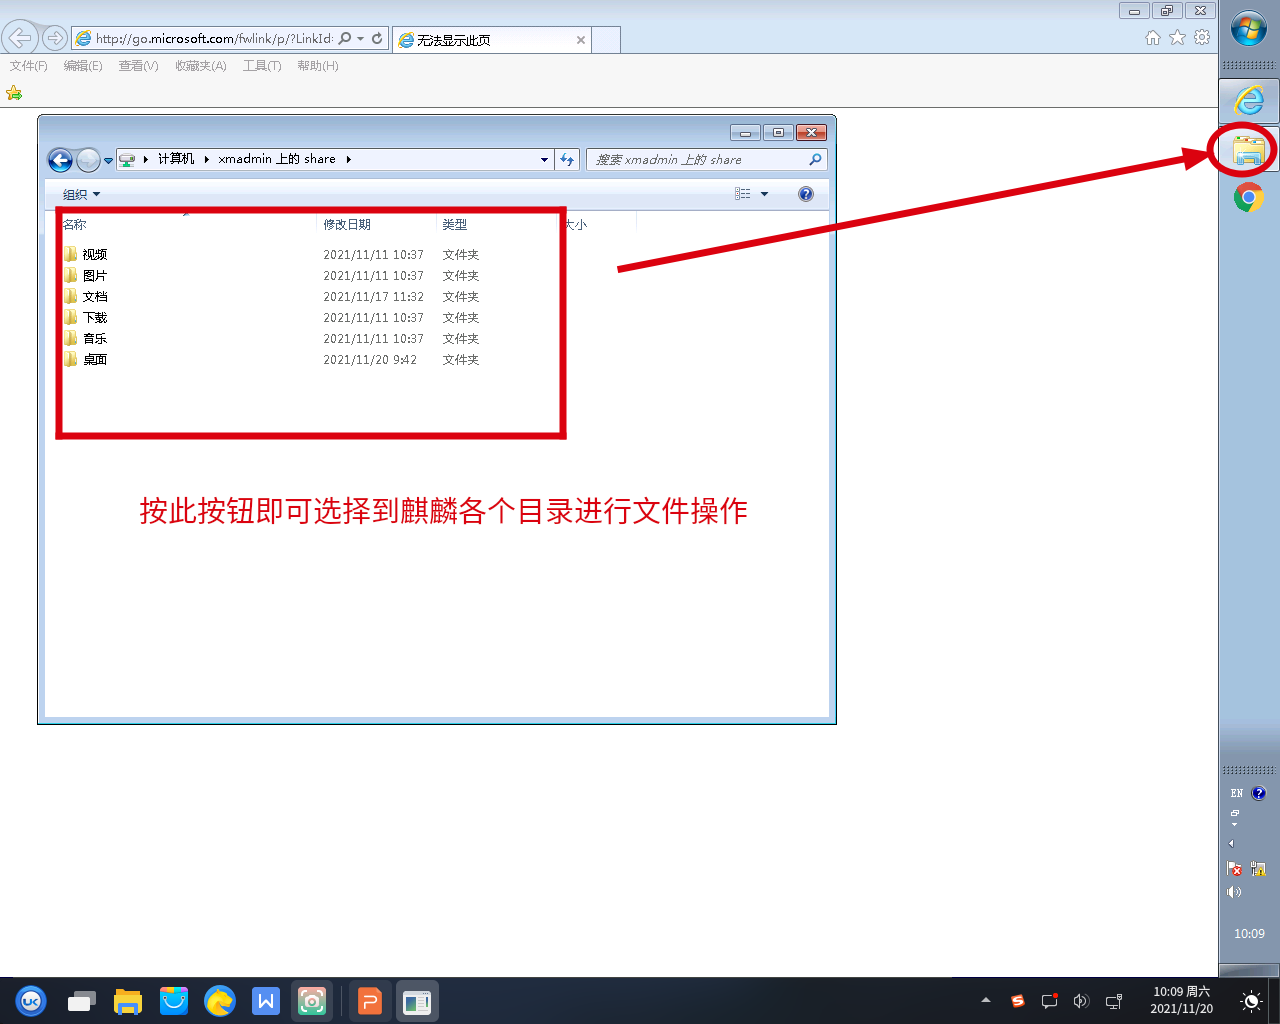Open the UKUI start menu icon

(x=31, y=1001)
